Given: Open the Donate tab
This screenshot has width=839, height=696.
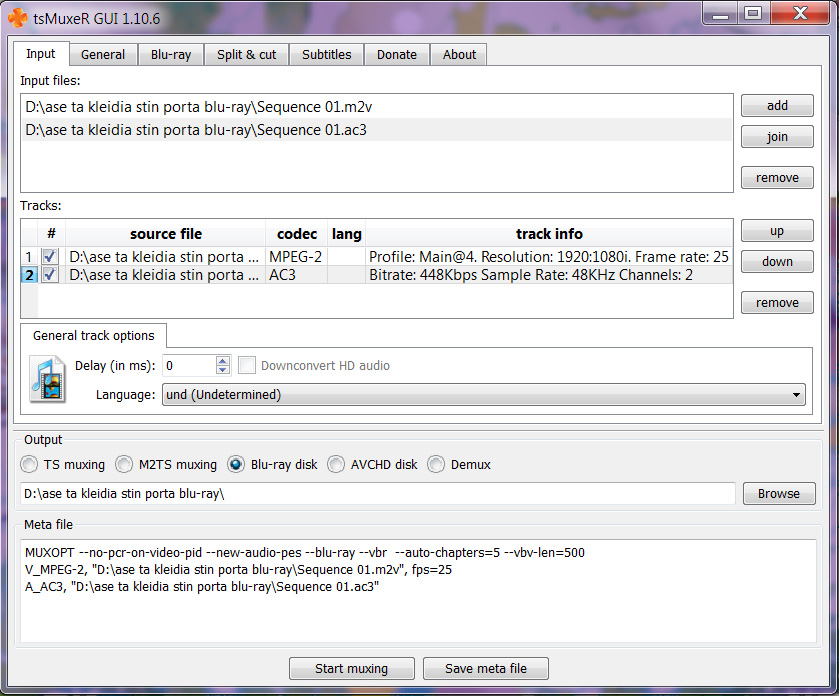Looking at the screenshot, I should (x=396, y=55).
